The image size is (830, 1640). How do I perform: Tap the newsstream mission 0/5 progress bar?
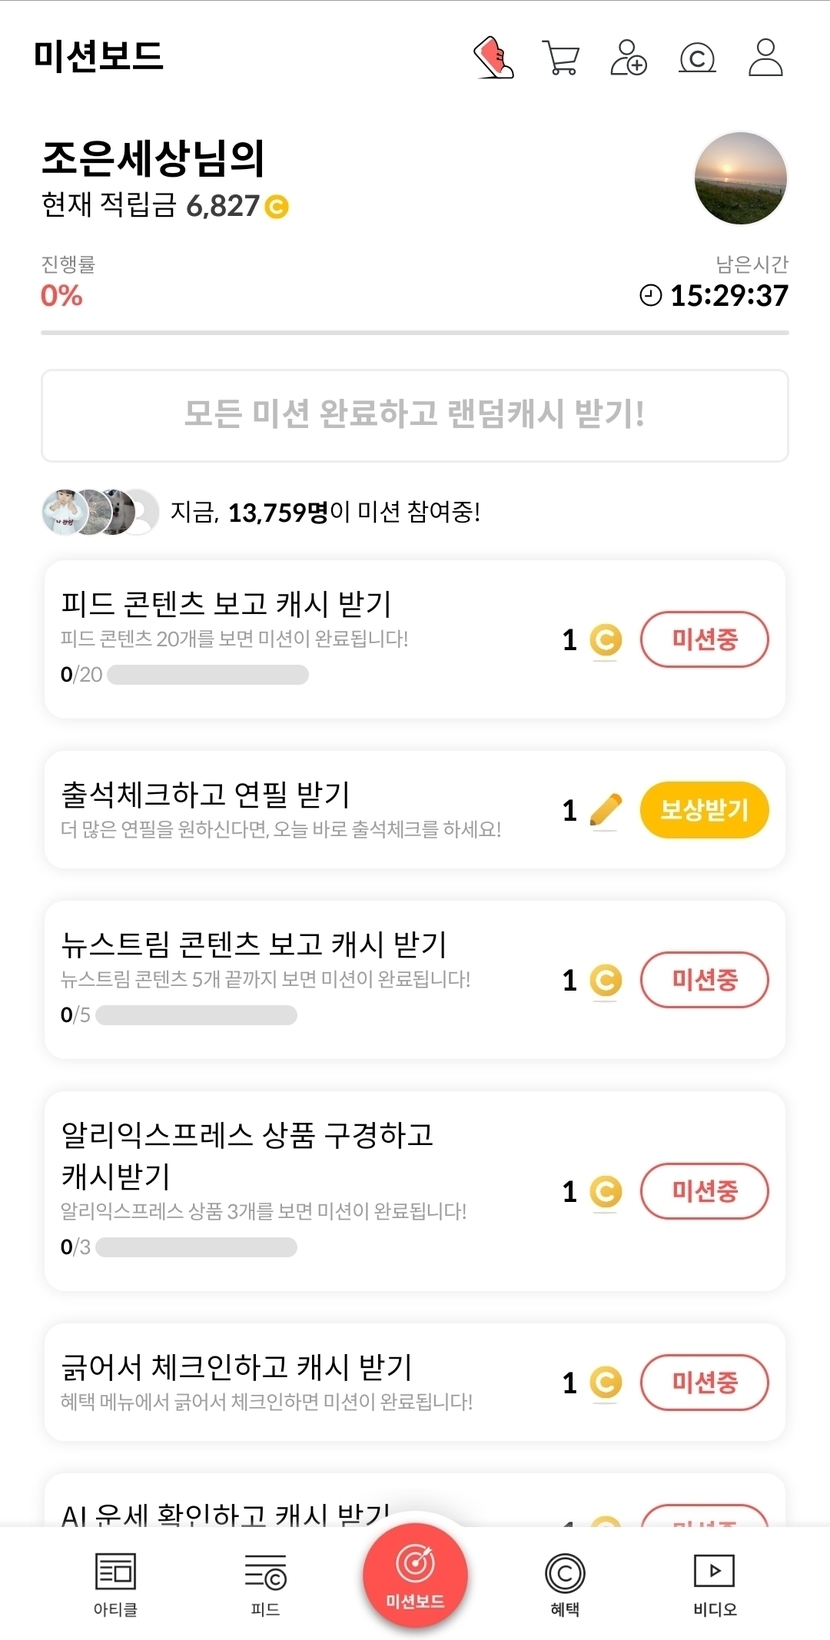[196, 1015]
